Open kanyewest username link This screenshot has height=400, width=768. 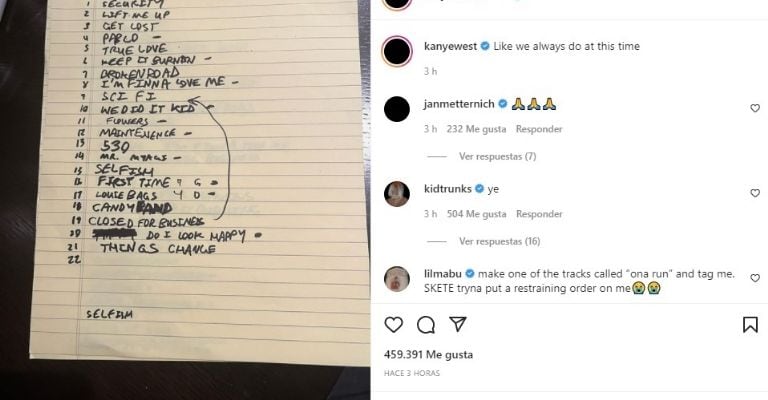(x=451, y=46)
